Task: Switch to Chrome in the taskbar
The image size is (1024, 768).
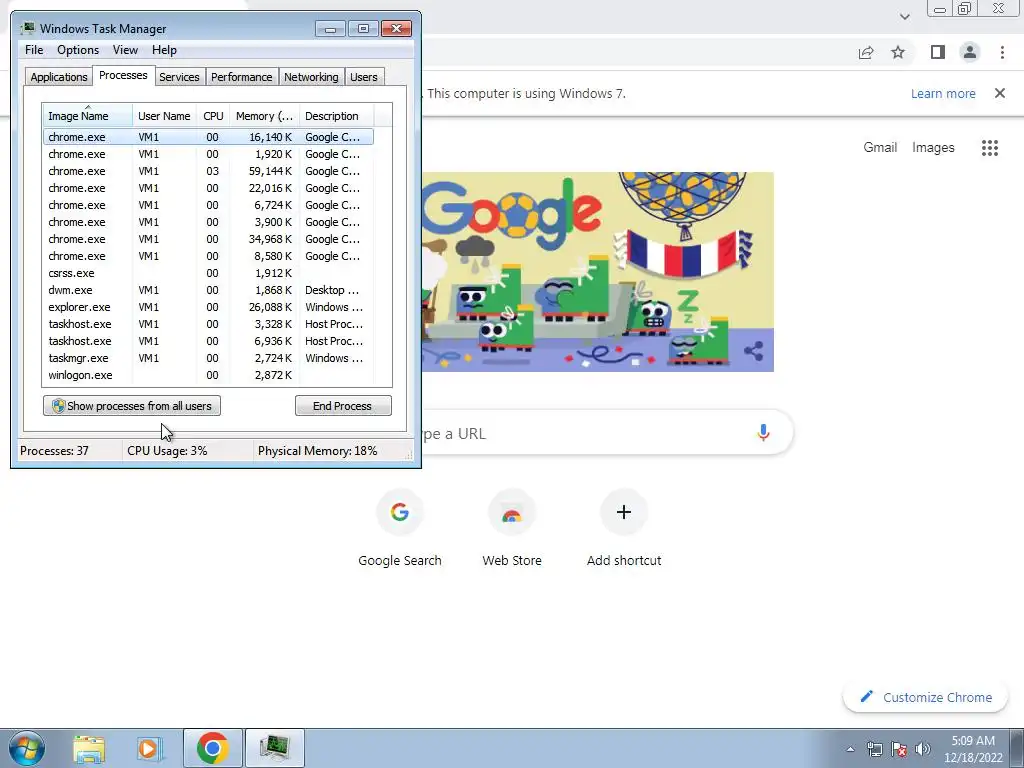Action: 212,748
